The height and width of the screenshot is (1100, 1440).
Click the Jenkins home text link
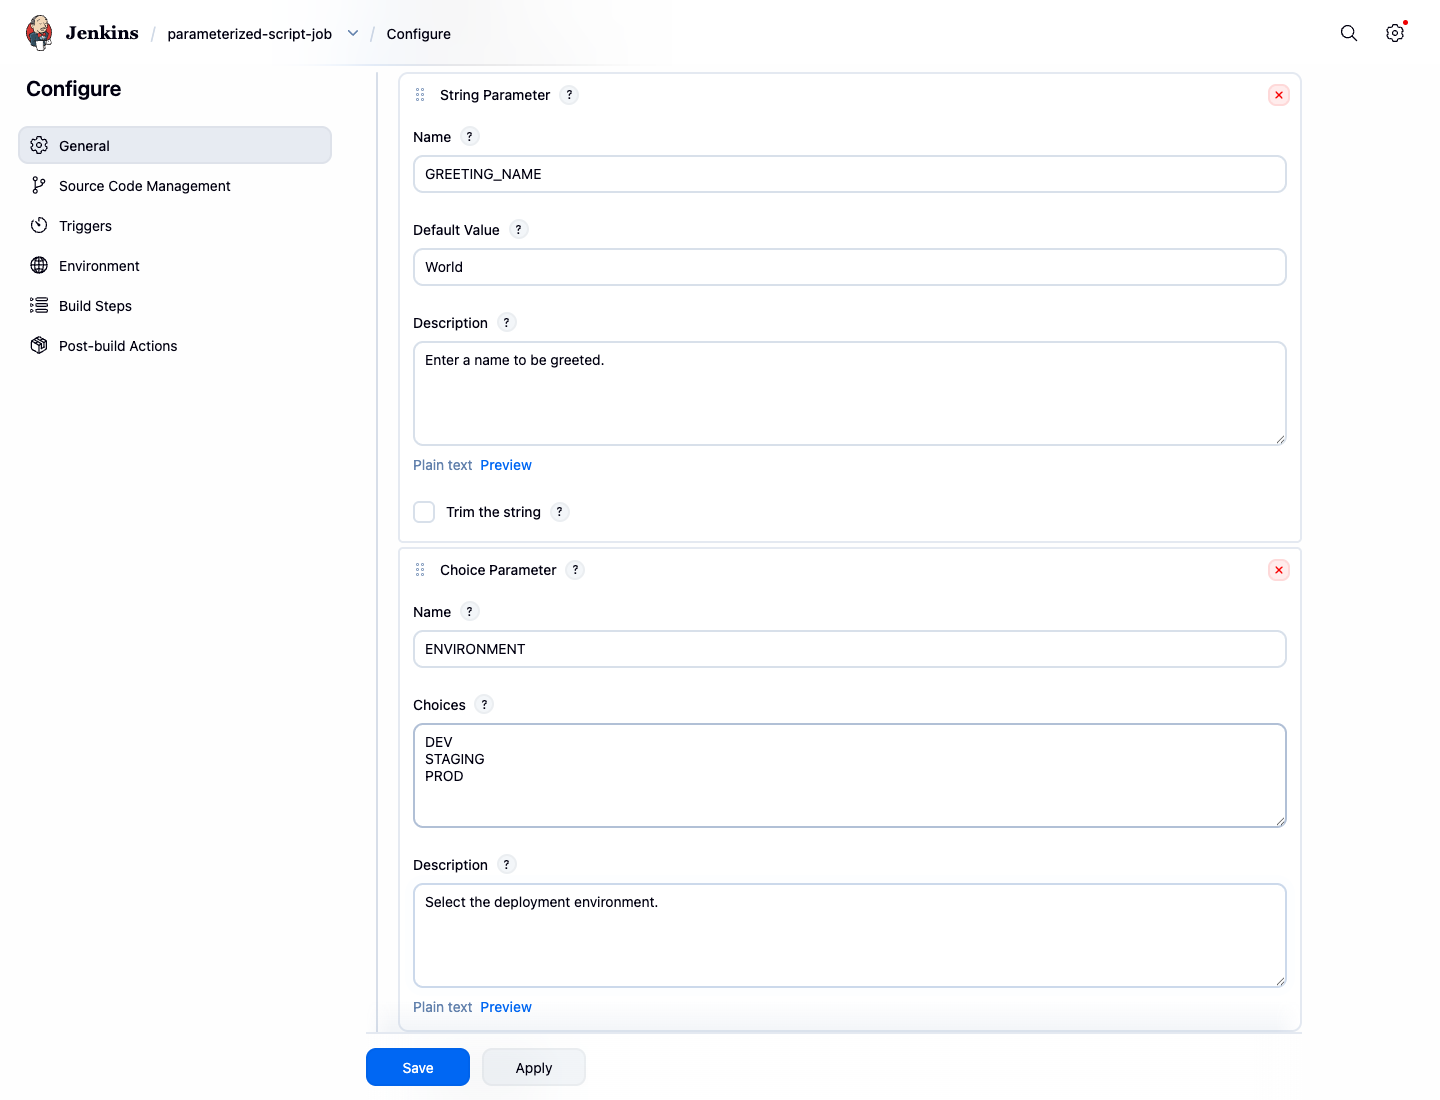102,33
